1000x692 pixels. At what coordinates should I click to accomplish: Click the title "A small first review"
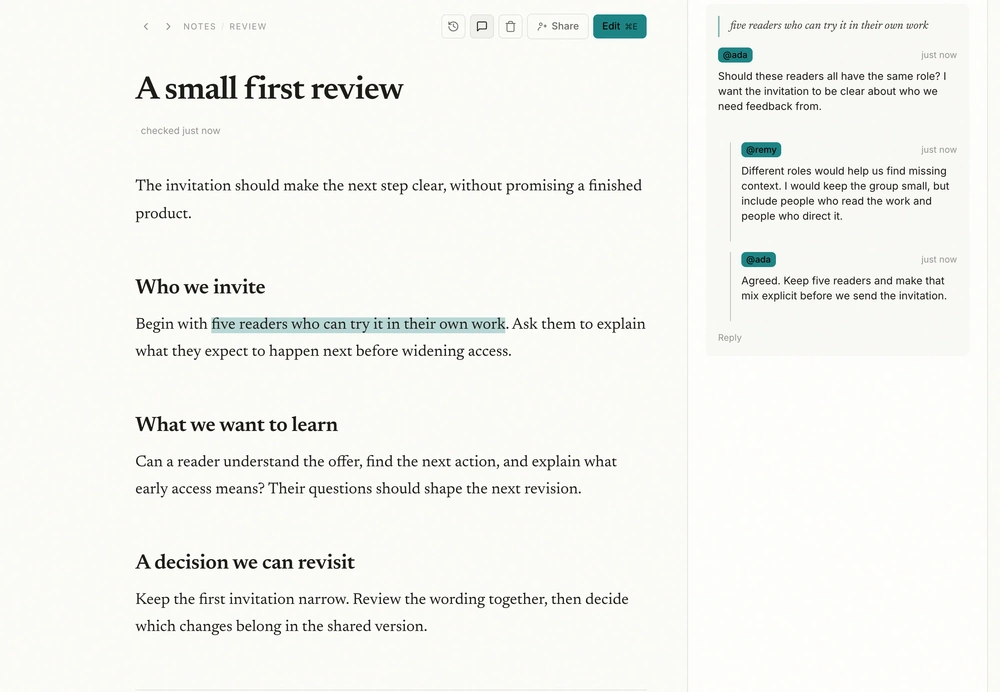pos(269,88)
